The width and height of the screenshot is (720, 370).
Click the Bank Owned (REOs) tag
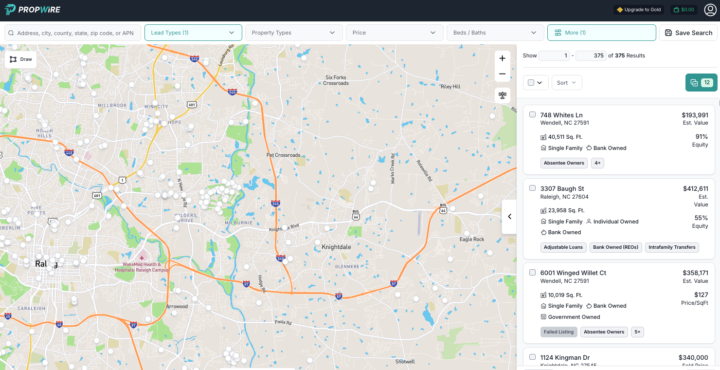616,247
